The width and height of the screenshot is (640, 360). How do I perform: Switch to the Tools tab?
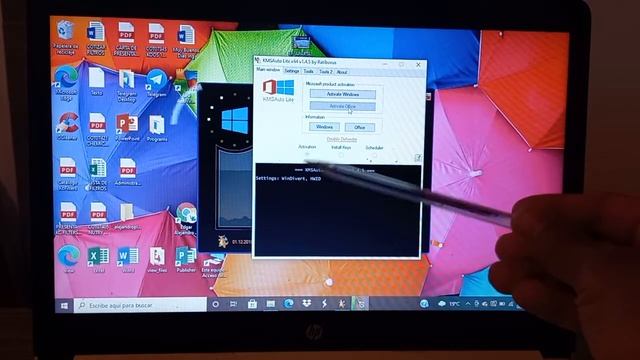(x=309, y=71)
